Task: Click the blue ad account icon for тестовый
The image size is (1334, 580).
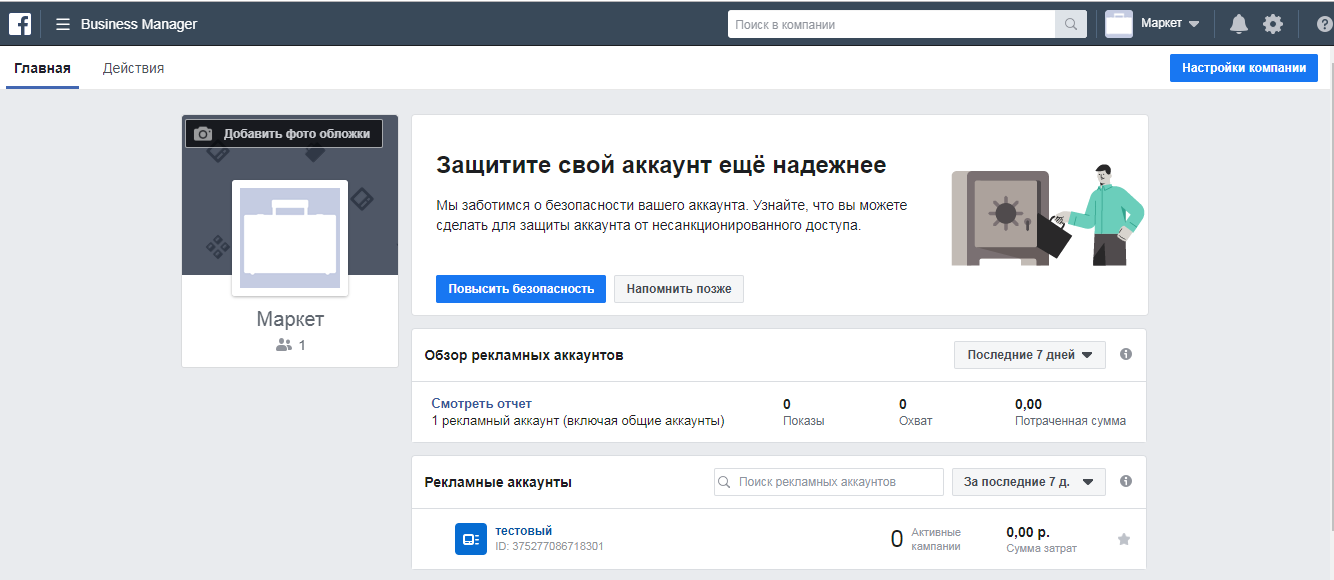Action: pos(470,539)
